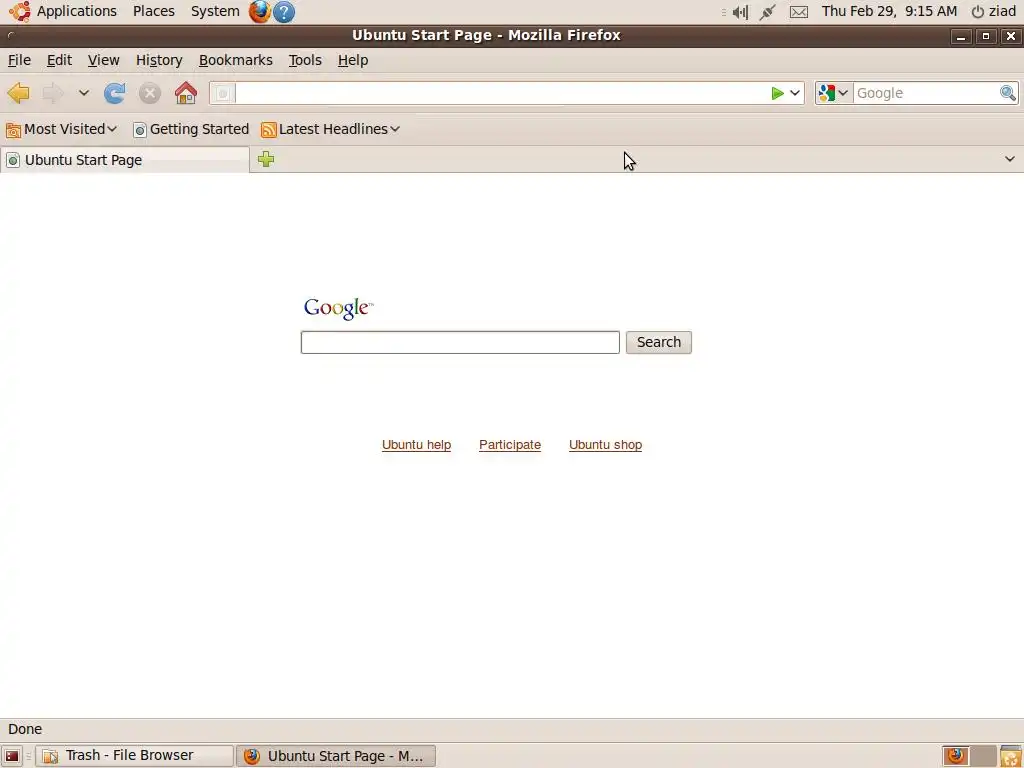Follow the Ubuntu shop link
1024x768 pixels.
(x=605, y=445)
